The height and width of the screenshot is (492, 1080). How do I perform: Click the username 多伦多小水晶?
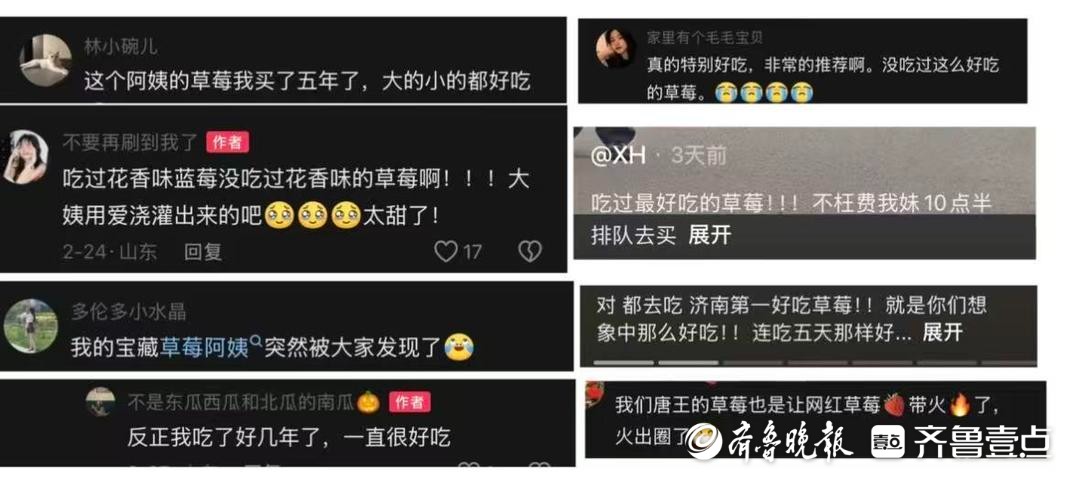pos(129,311)
